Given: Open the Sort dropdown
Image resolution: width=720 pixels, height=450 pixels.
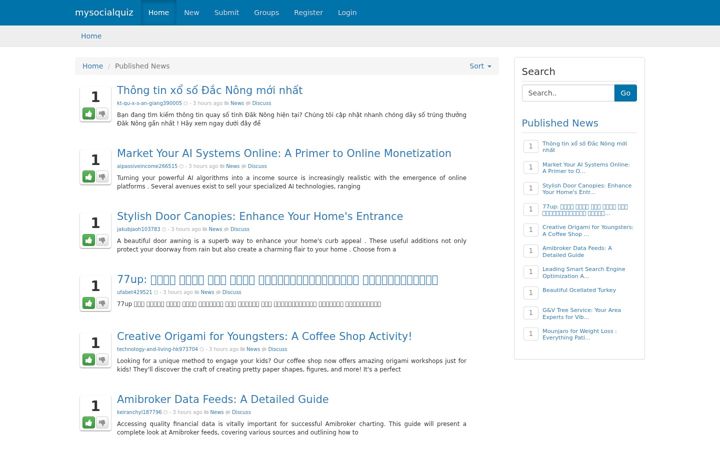Looking at the screenshot, I should (x=480, y=66).
